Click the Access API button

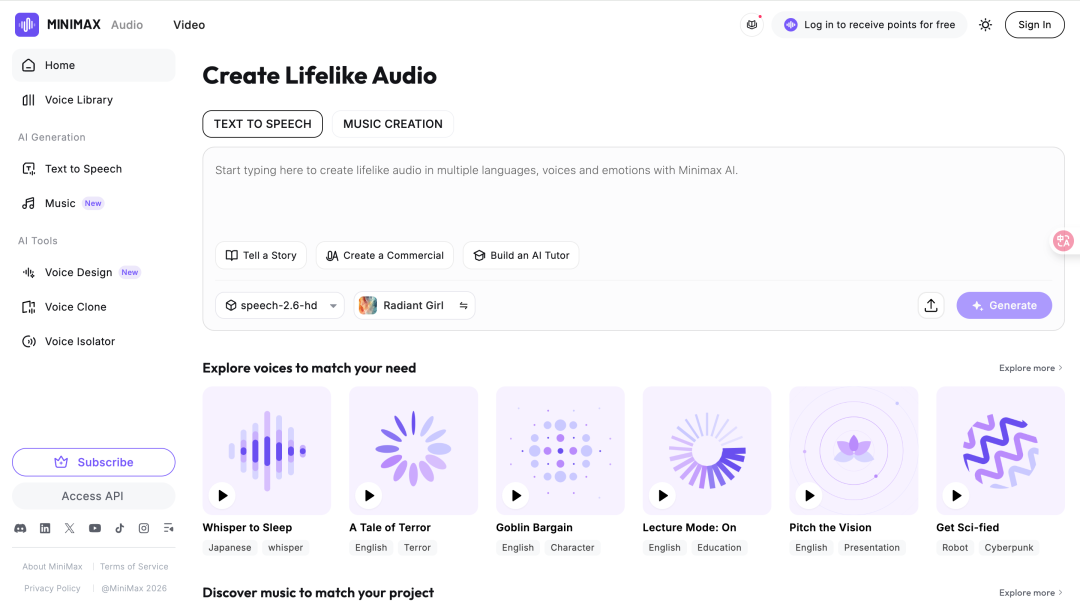tap(94, 496)
